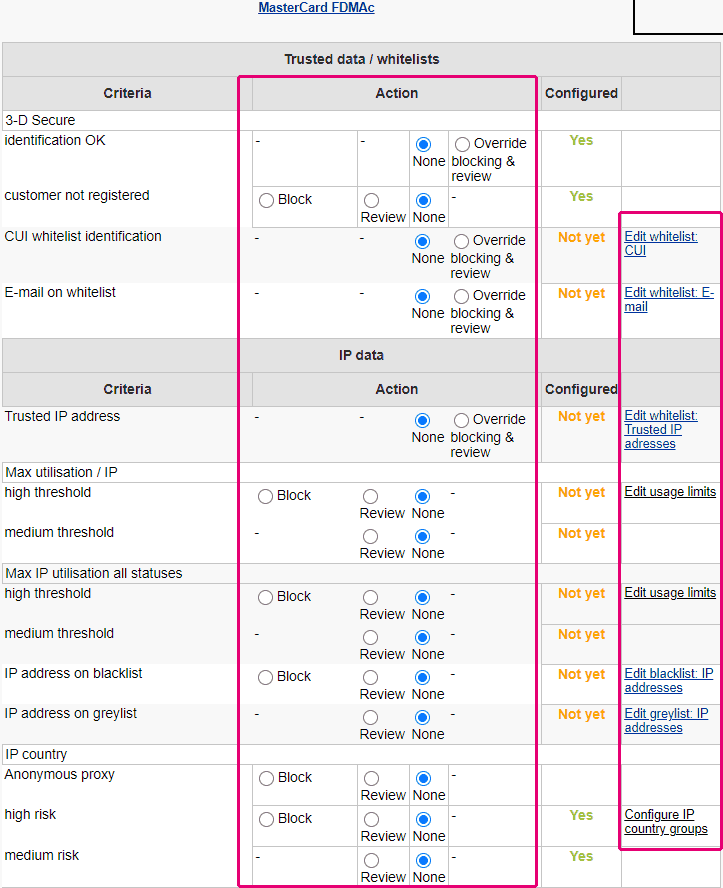This screenshot has height=888, width=723.
Task: Click Edit whitelist: E-mail link
Action: pyautogui.click(x=668, y=299)
